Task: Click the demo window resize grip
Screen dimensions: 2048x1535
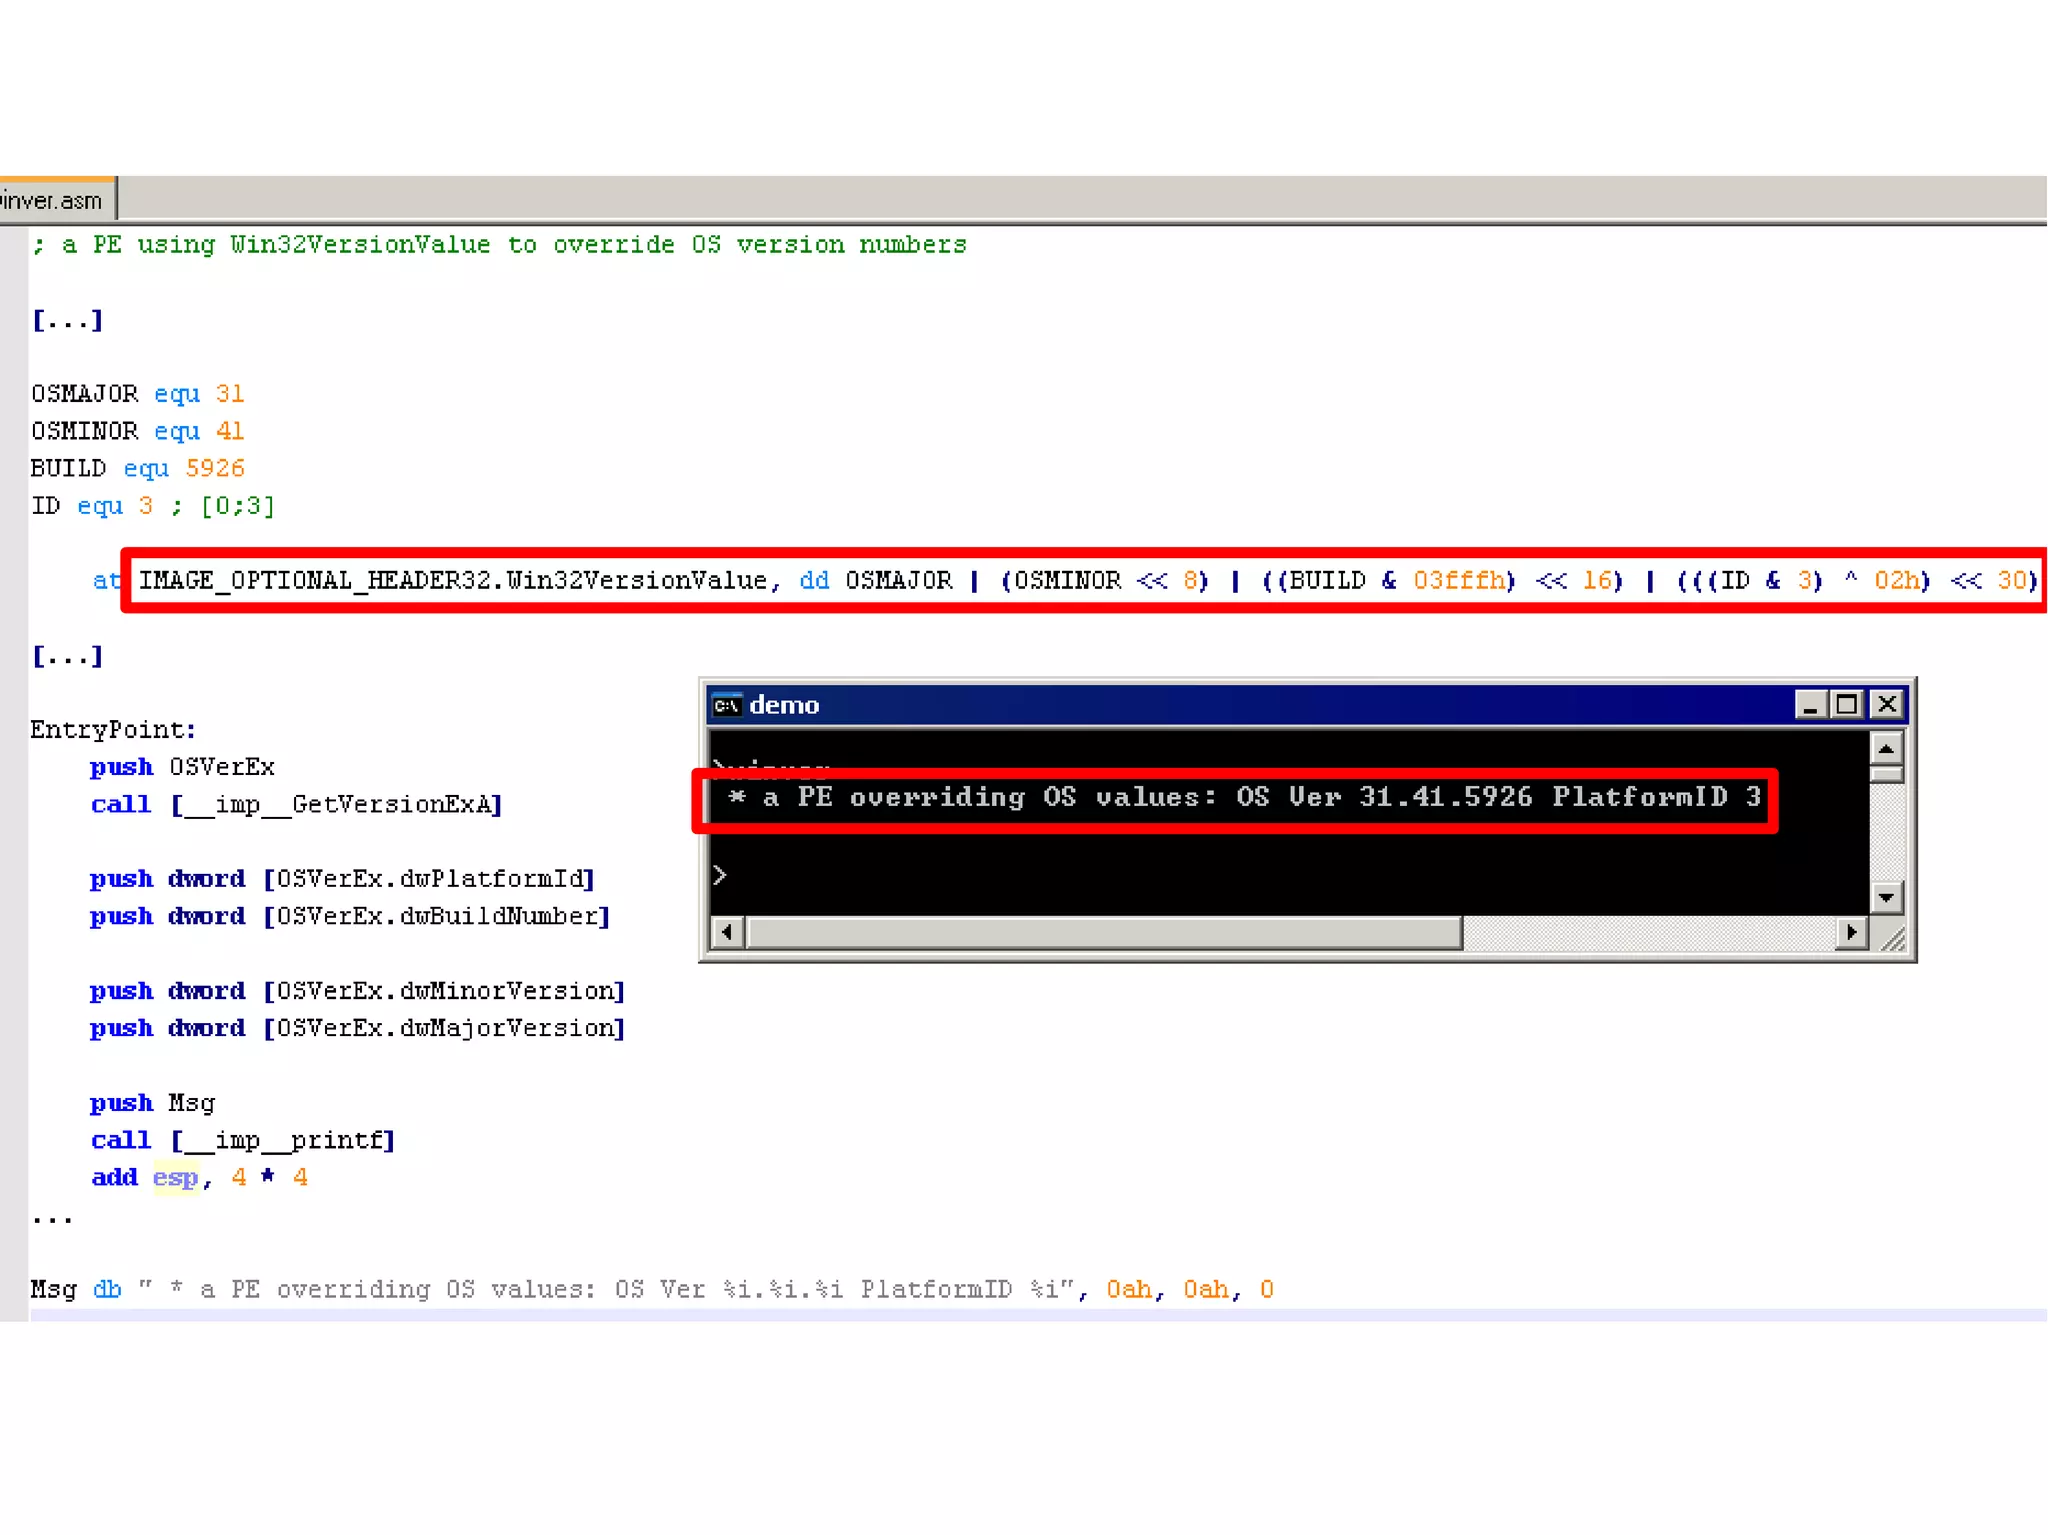Action: tap(1893, 937)
